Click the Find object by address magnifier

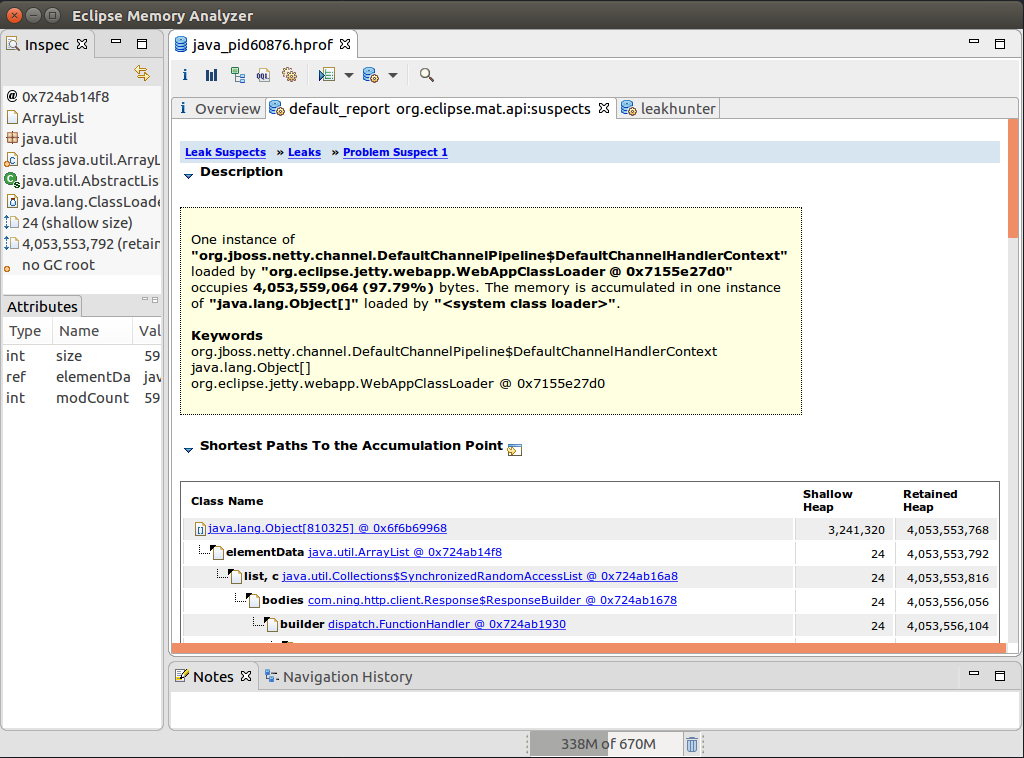click(x=426, y=75)
